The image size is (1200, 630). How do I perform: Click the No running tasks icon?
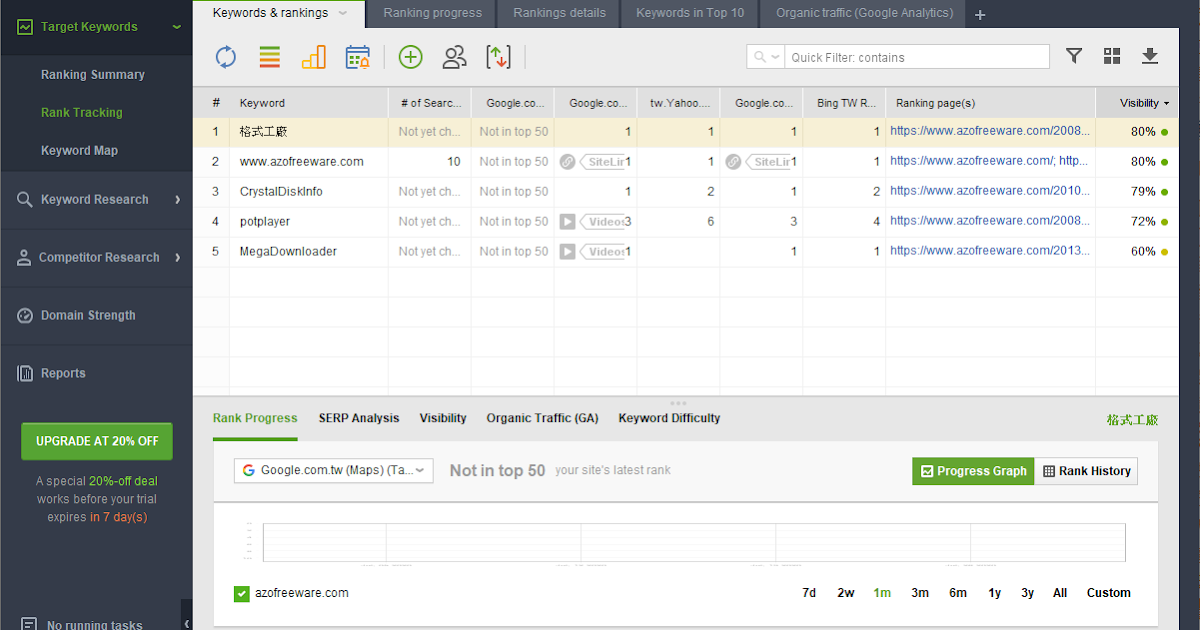click(x=30, y=624)
